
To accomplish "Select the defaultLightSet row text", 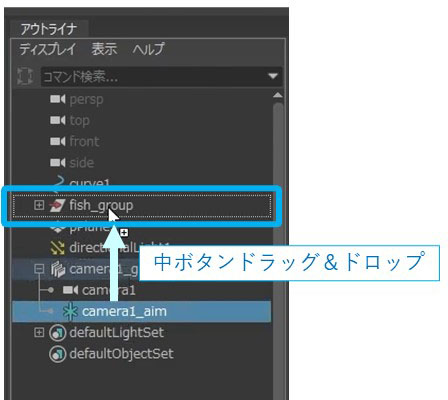I will coord(117,333).
